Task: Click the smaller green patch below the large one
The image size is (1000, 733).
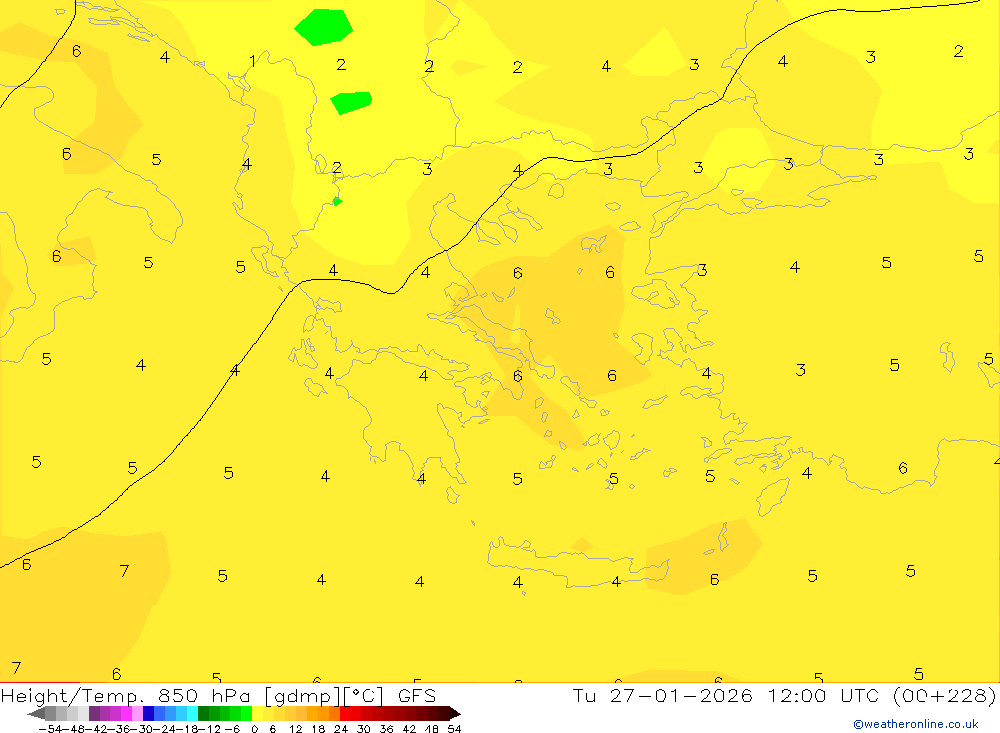Action: 351,102
